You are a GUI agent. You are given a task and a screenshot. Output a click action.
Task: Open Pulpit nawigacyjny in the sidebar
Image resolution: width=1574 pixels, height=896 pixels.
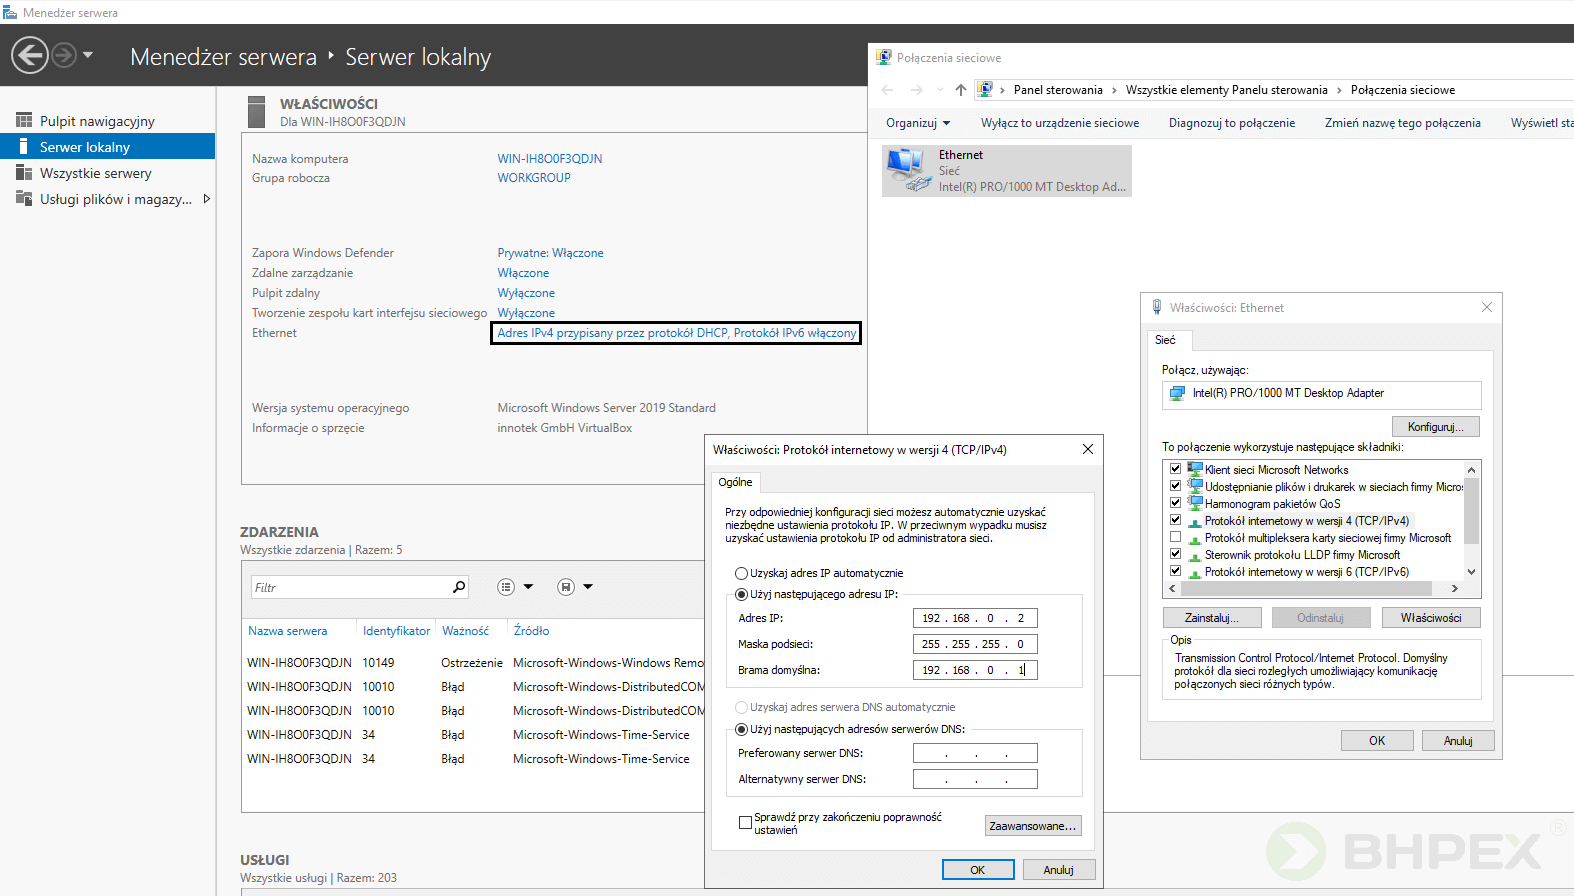coord(97,121)
